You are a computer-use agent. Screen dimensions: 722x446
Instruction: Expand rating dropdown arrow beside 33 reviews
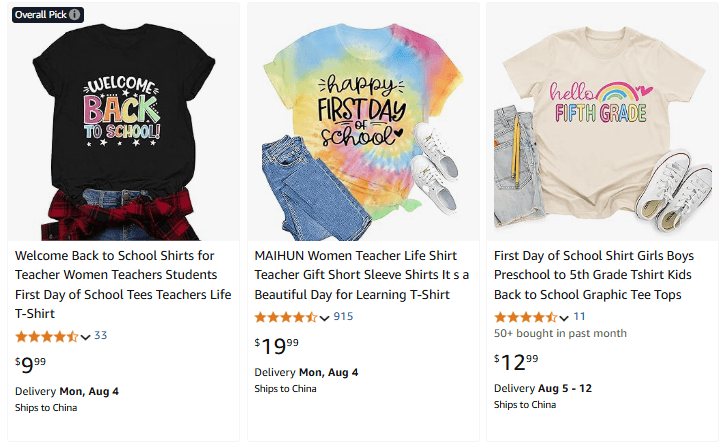85,337
